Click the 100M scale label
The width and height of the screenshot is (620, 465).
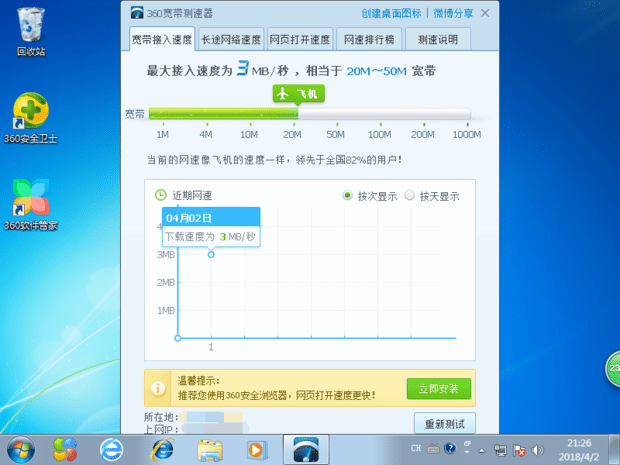click(x=380, y=134)
